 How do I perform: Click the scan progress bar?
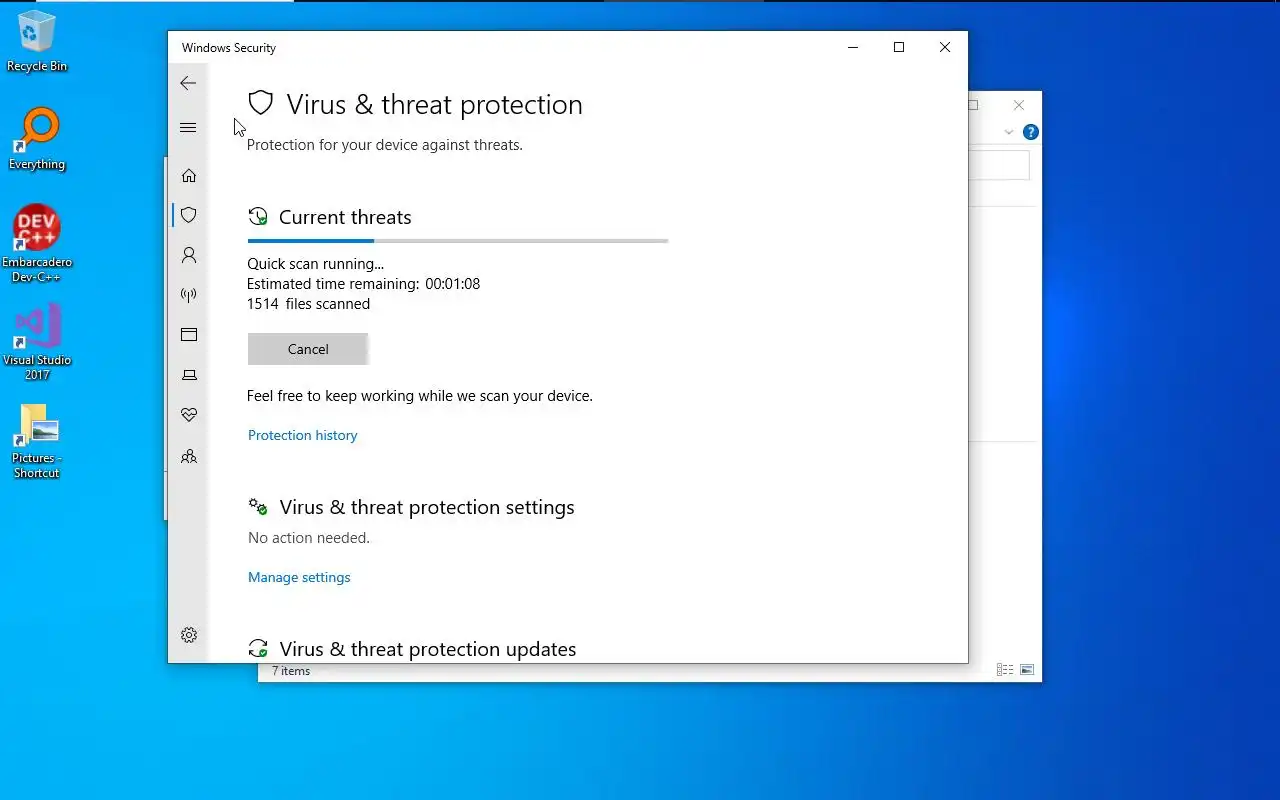coord(458,241)
